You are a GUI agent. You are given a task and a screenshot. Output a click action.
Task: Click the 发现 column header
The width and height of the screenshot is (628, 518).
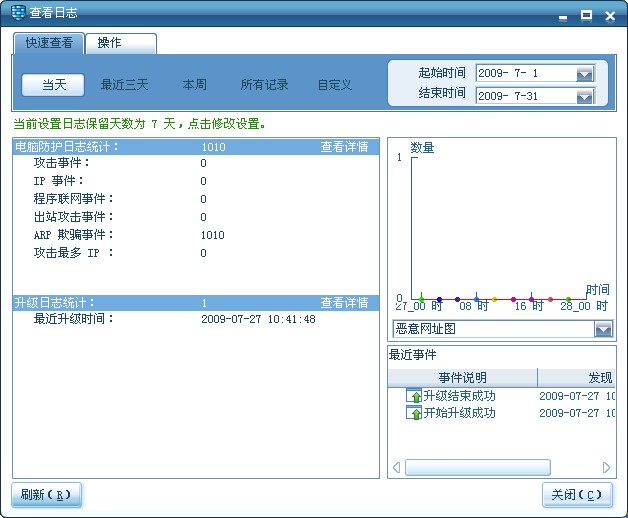pyautogui.click(x=577, y=377)
